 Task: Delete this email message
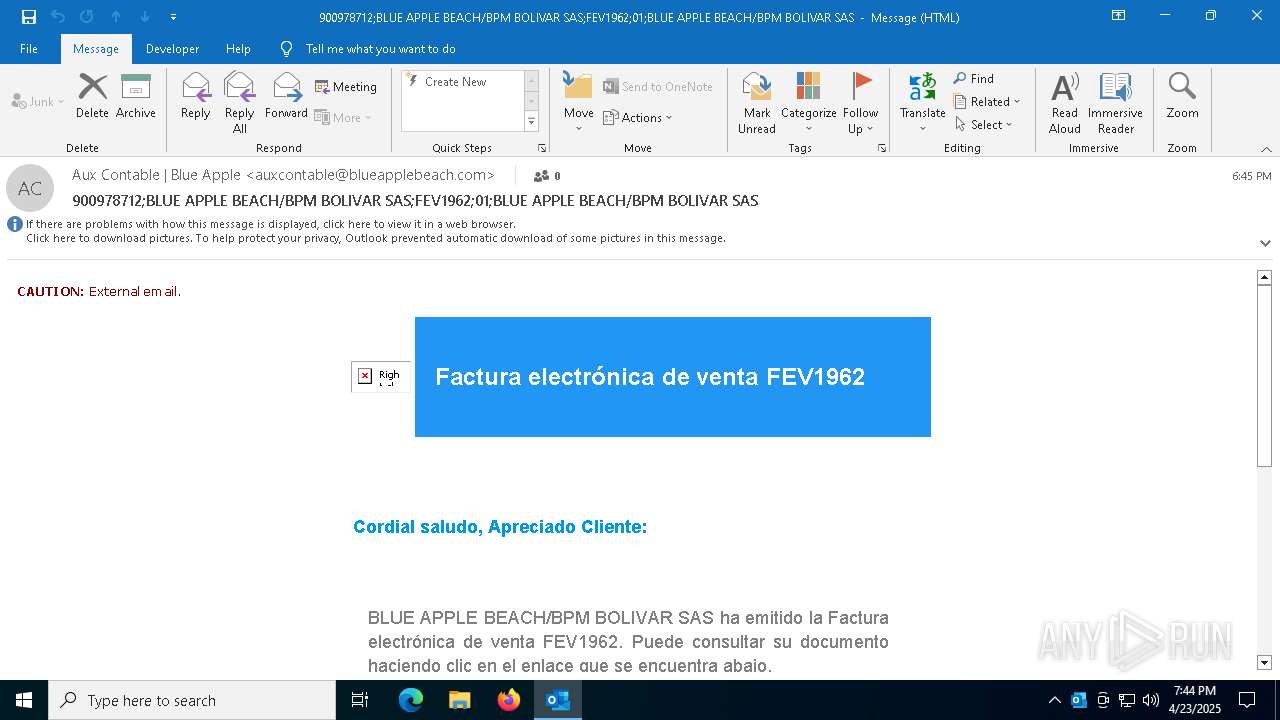pos(92,96)
